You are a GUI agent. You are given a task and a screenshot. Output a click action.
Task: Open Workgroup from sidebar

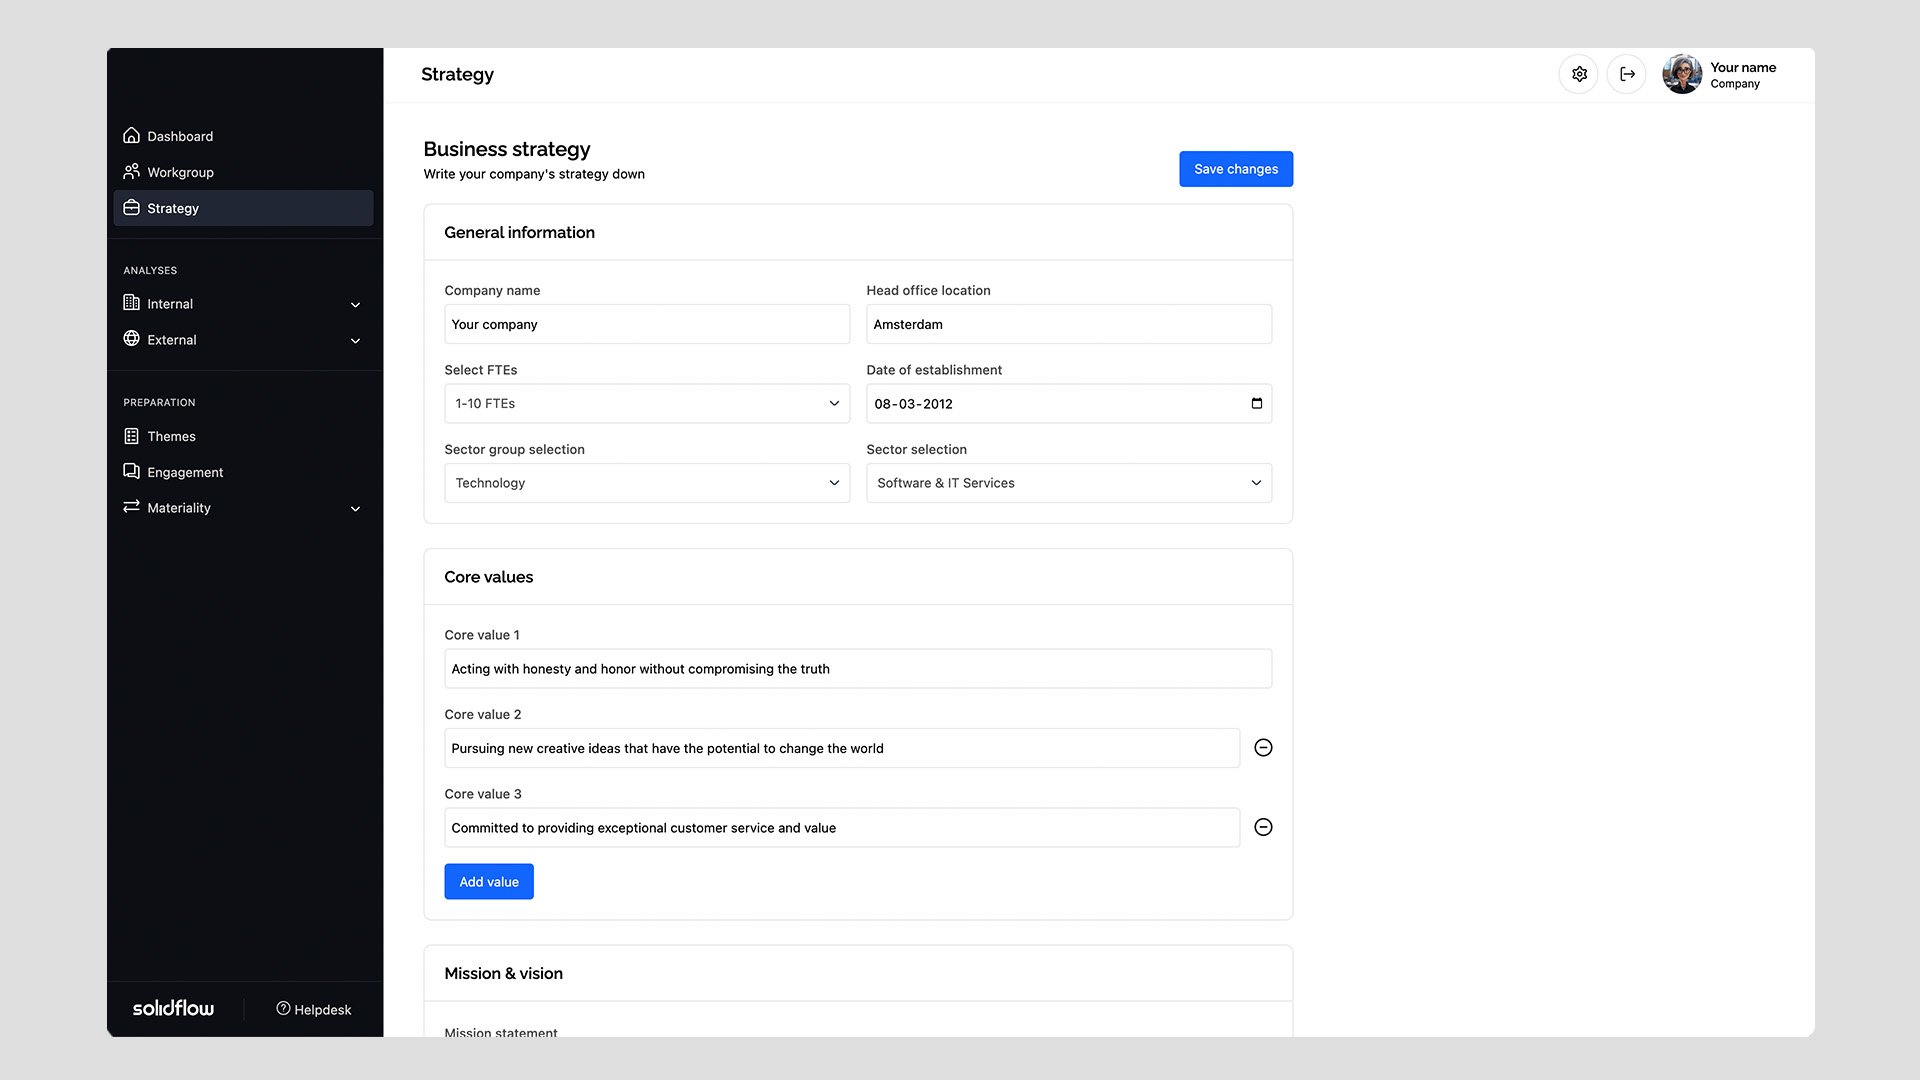180,172
